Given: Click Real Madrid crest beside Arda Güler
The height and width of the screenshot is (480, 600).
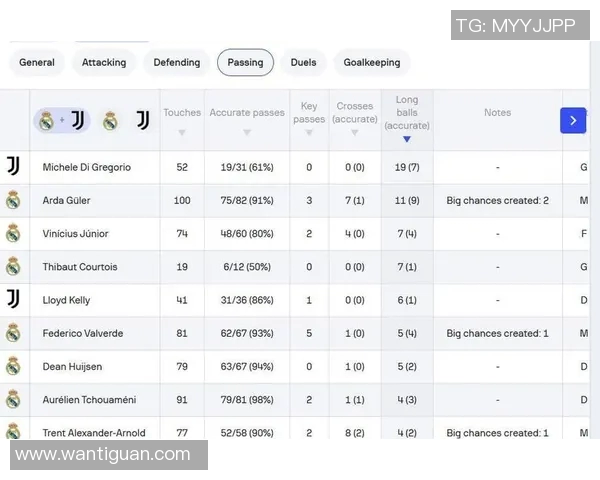Looking at the screenshot, I should pyautogui.click(x=13, y=200).
